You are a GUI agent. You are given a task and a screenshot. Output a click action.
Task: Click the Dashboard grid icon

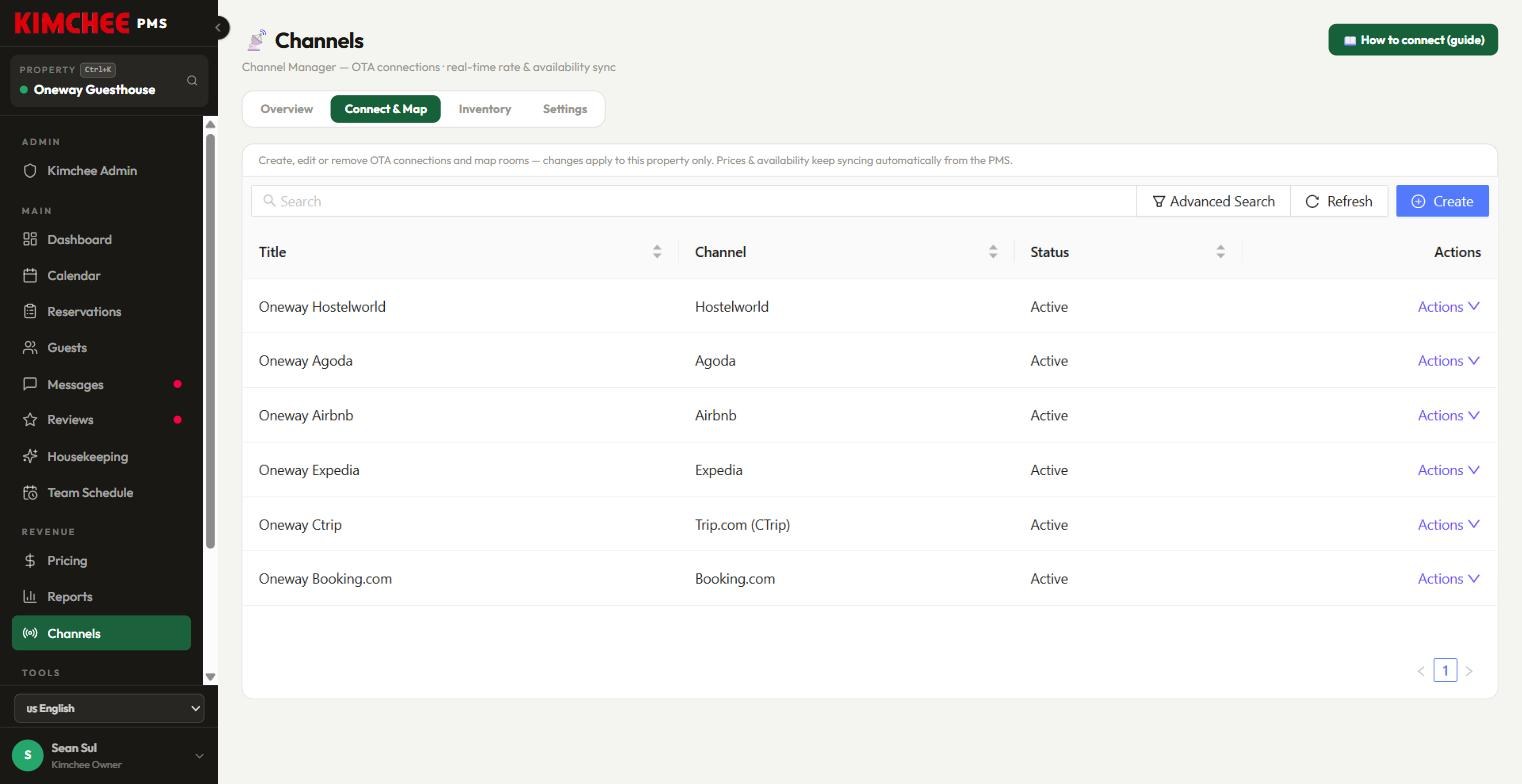pos(30,240)
